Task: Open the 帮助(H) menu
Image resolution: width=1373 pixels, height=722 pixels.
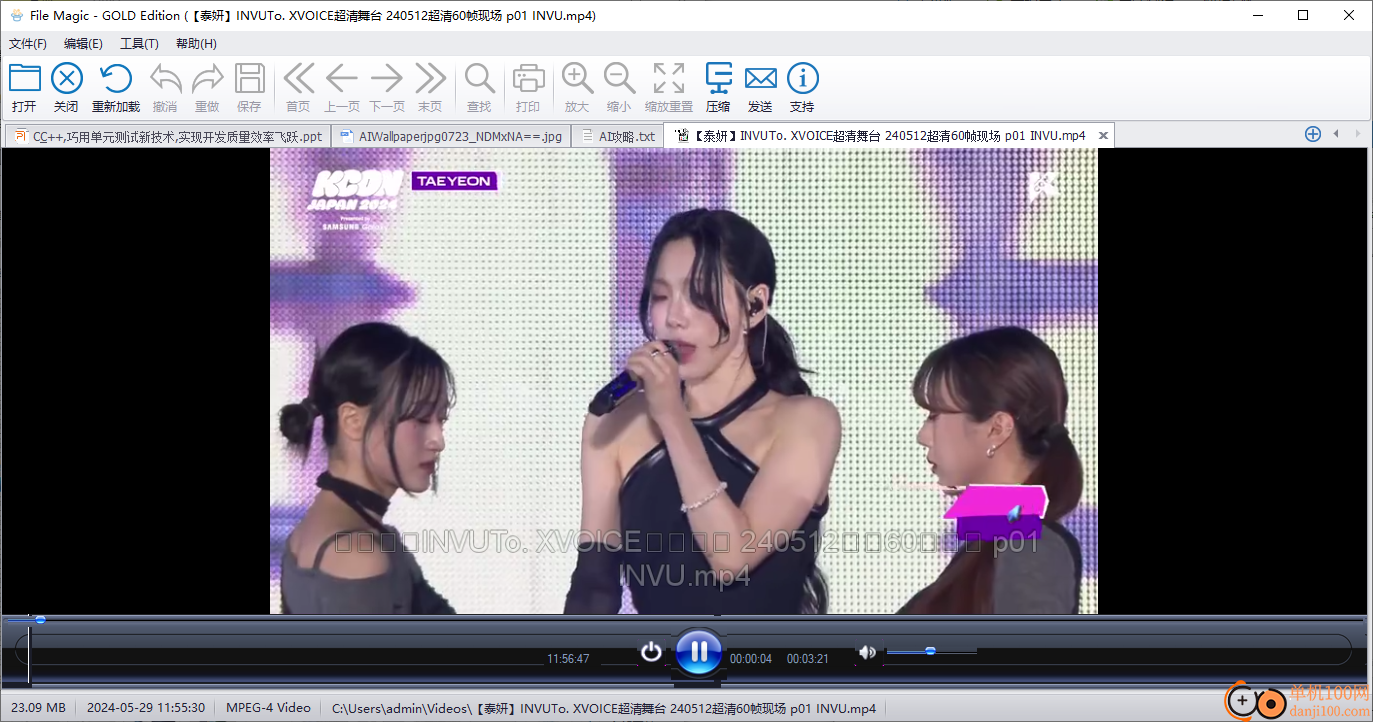Action: click(196, 44)
